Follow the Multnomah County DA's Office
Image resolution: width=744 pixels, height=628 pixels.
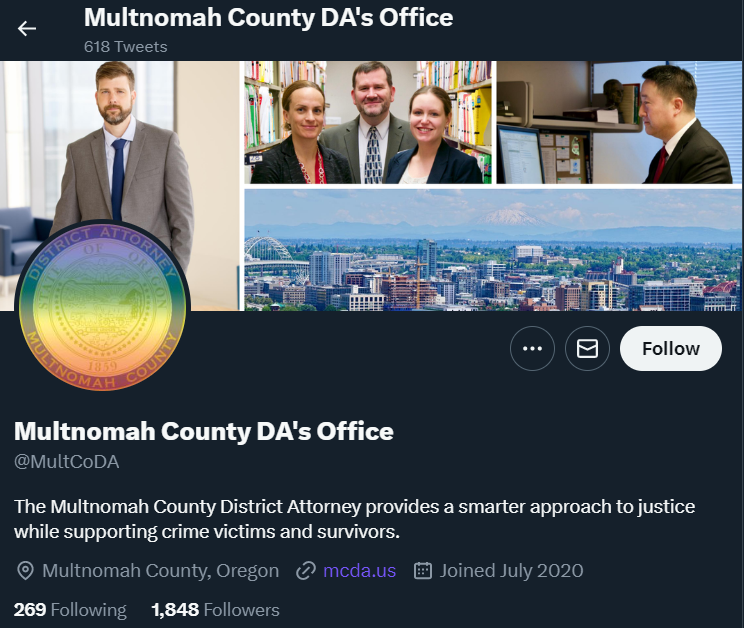click(670, 349)
